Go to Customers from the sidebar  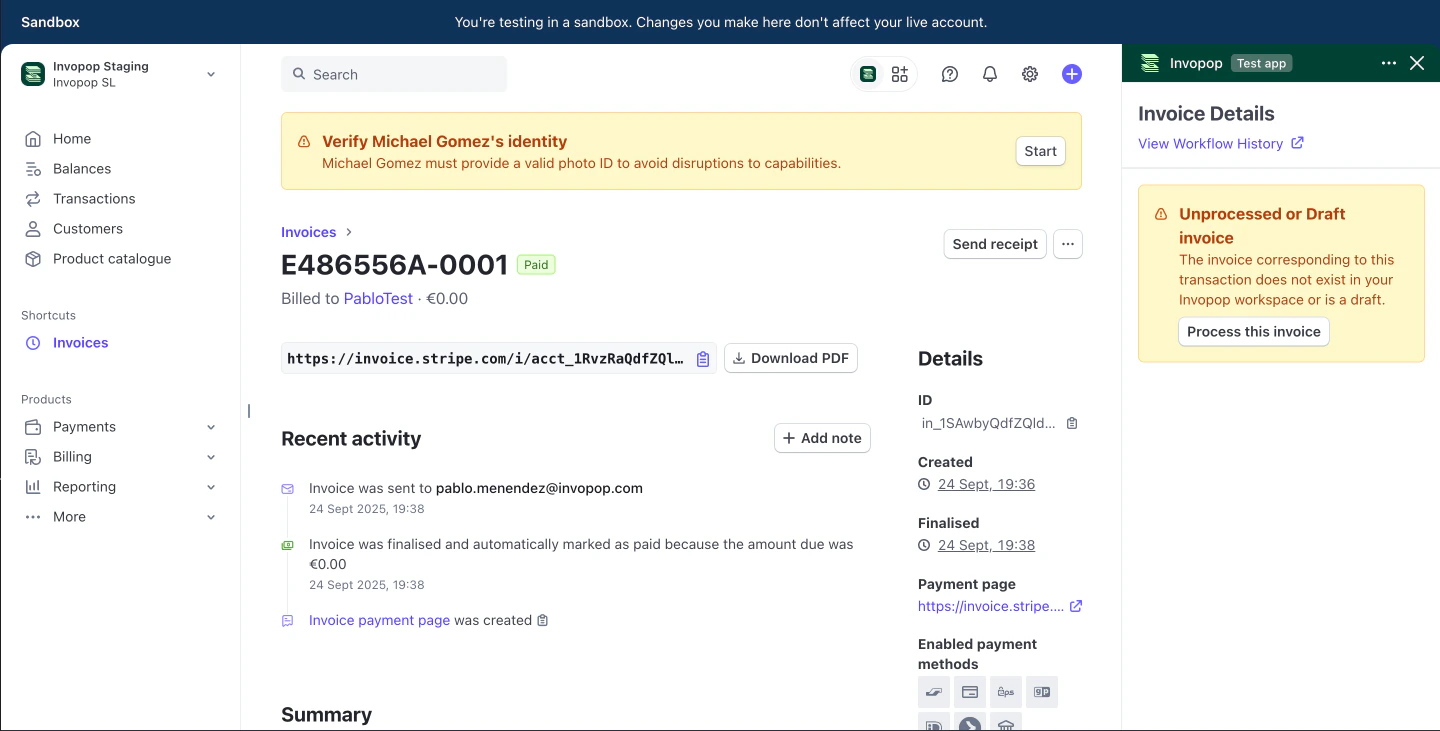pyautogui.click(x=88, y=228)
